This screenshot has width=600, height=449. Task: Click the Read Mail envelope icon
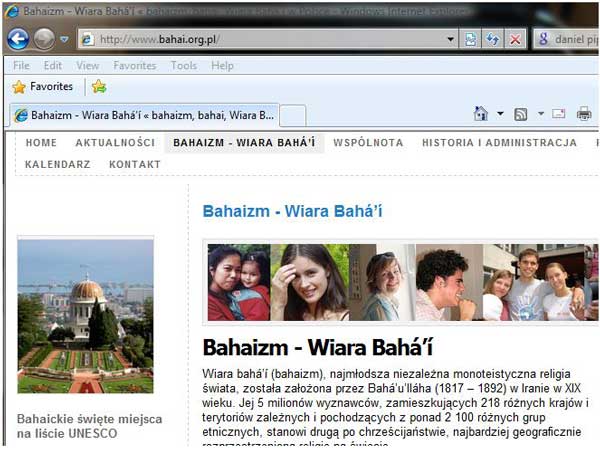coord(559,114)
